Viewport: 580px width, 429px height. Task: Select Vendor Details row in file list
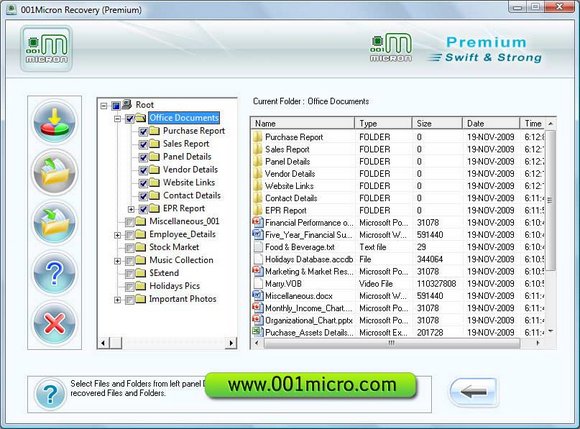(399, 173)
